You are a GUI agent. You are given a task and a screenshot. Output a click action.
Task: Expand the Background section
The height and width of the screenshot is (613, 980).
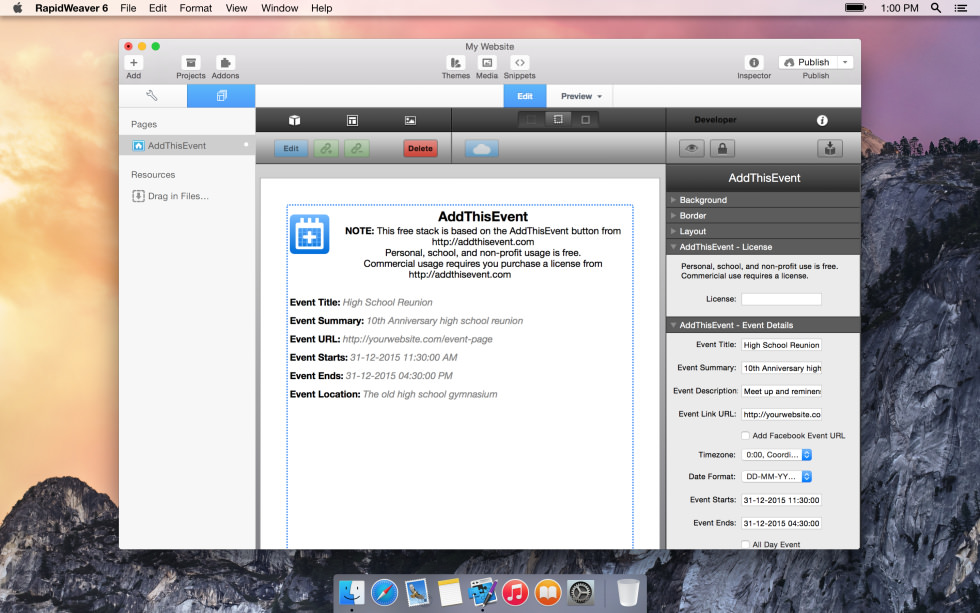tap(763, 200)
